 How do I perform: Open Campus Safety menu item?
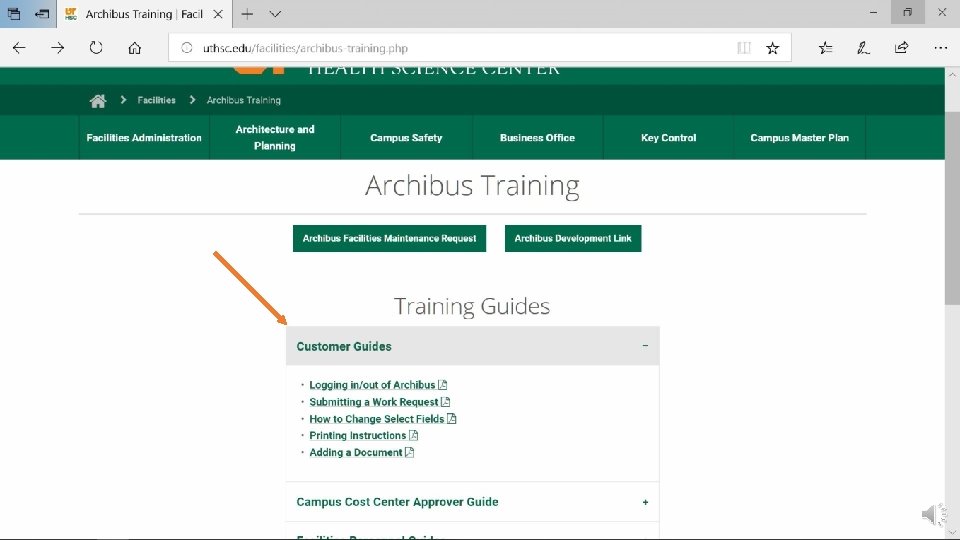tap(406, 138)
